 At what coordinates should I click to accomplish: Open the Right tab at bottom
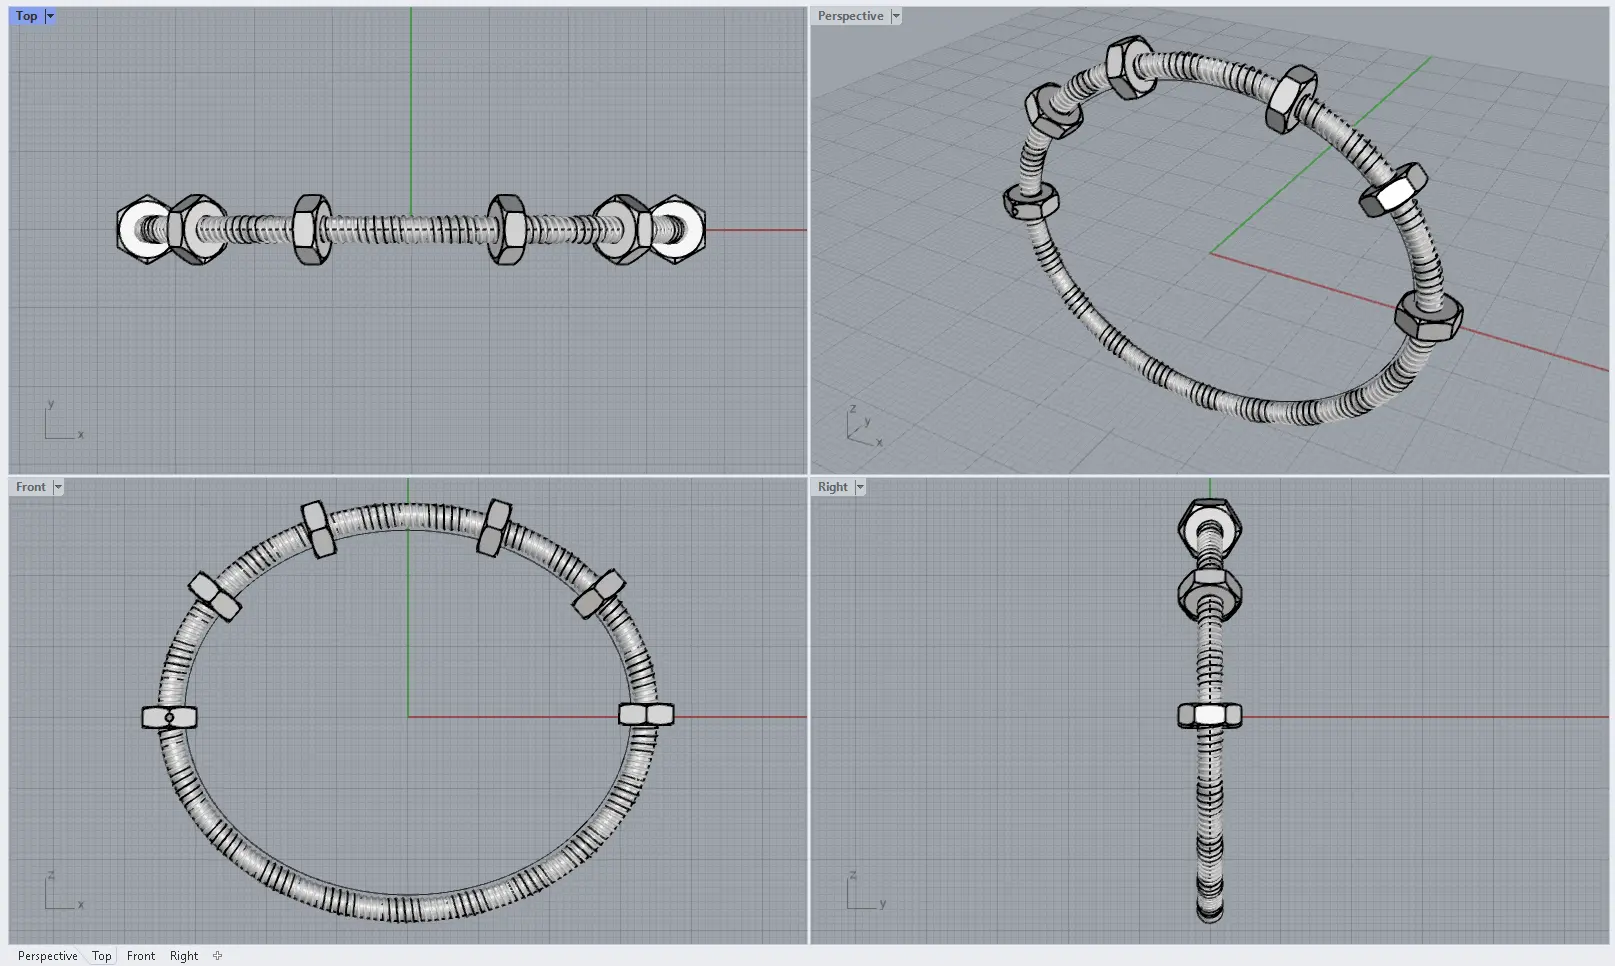pos(184,956)
